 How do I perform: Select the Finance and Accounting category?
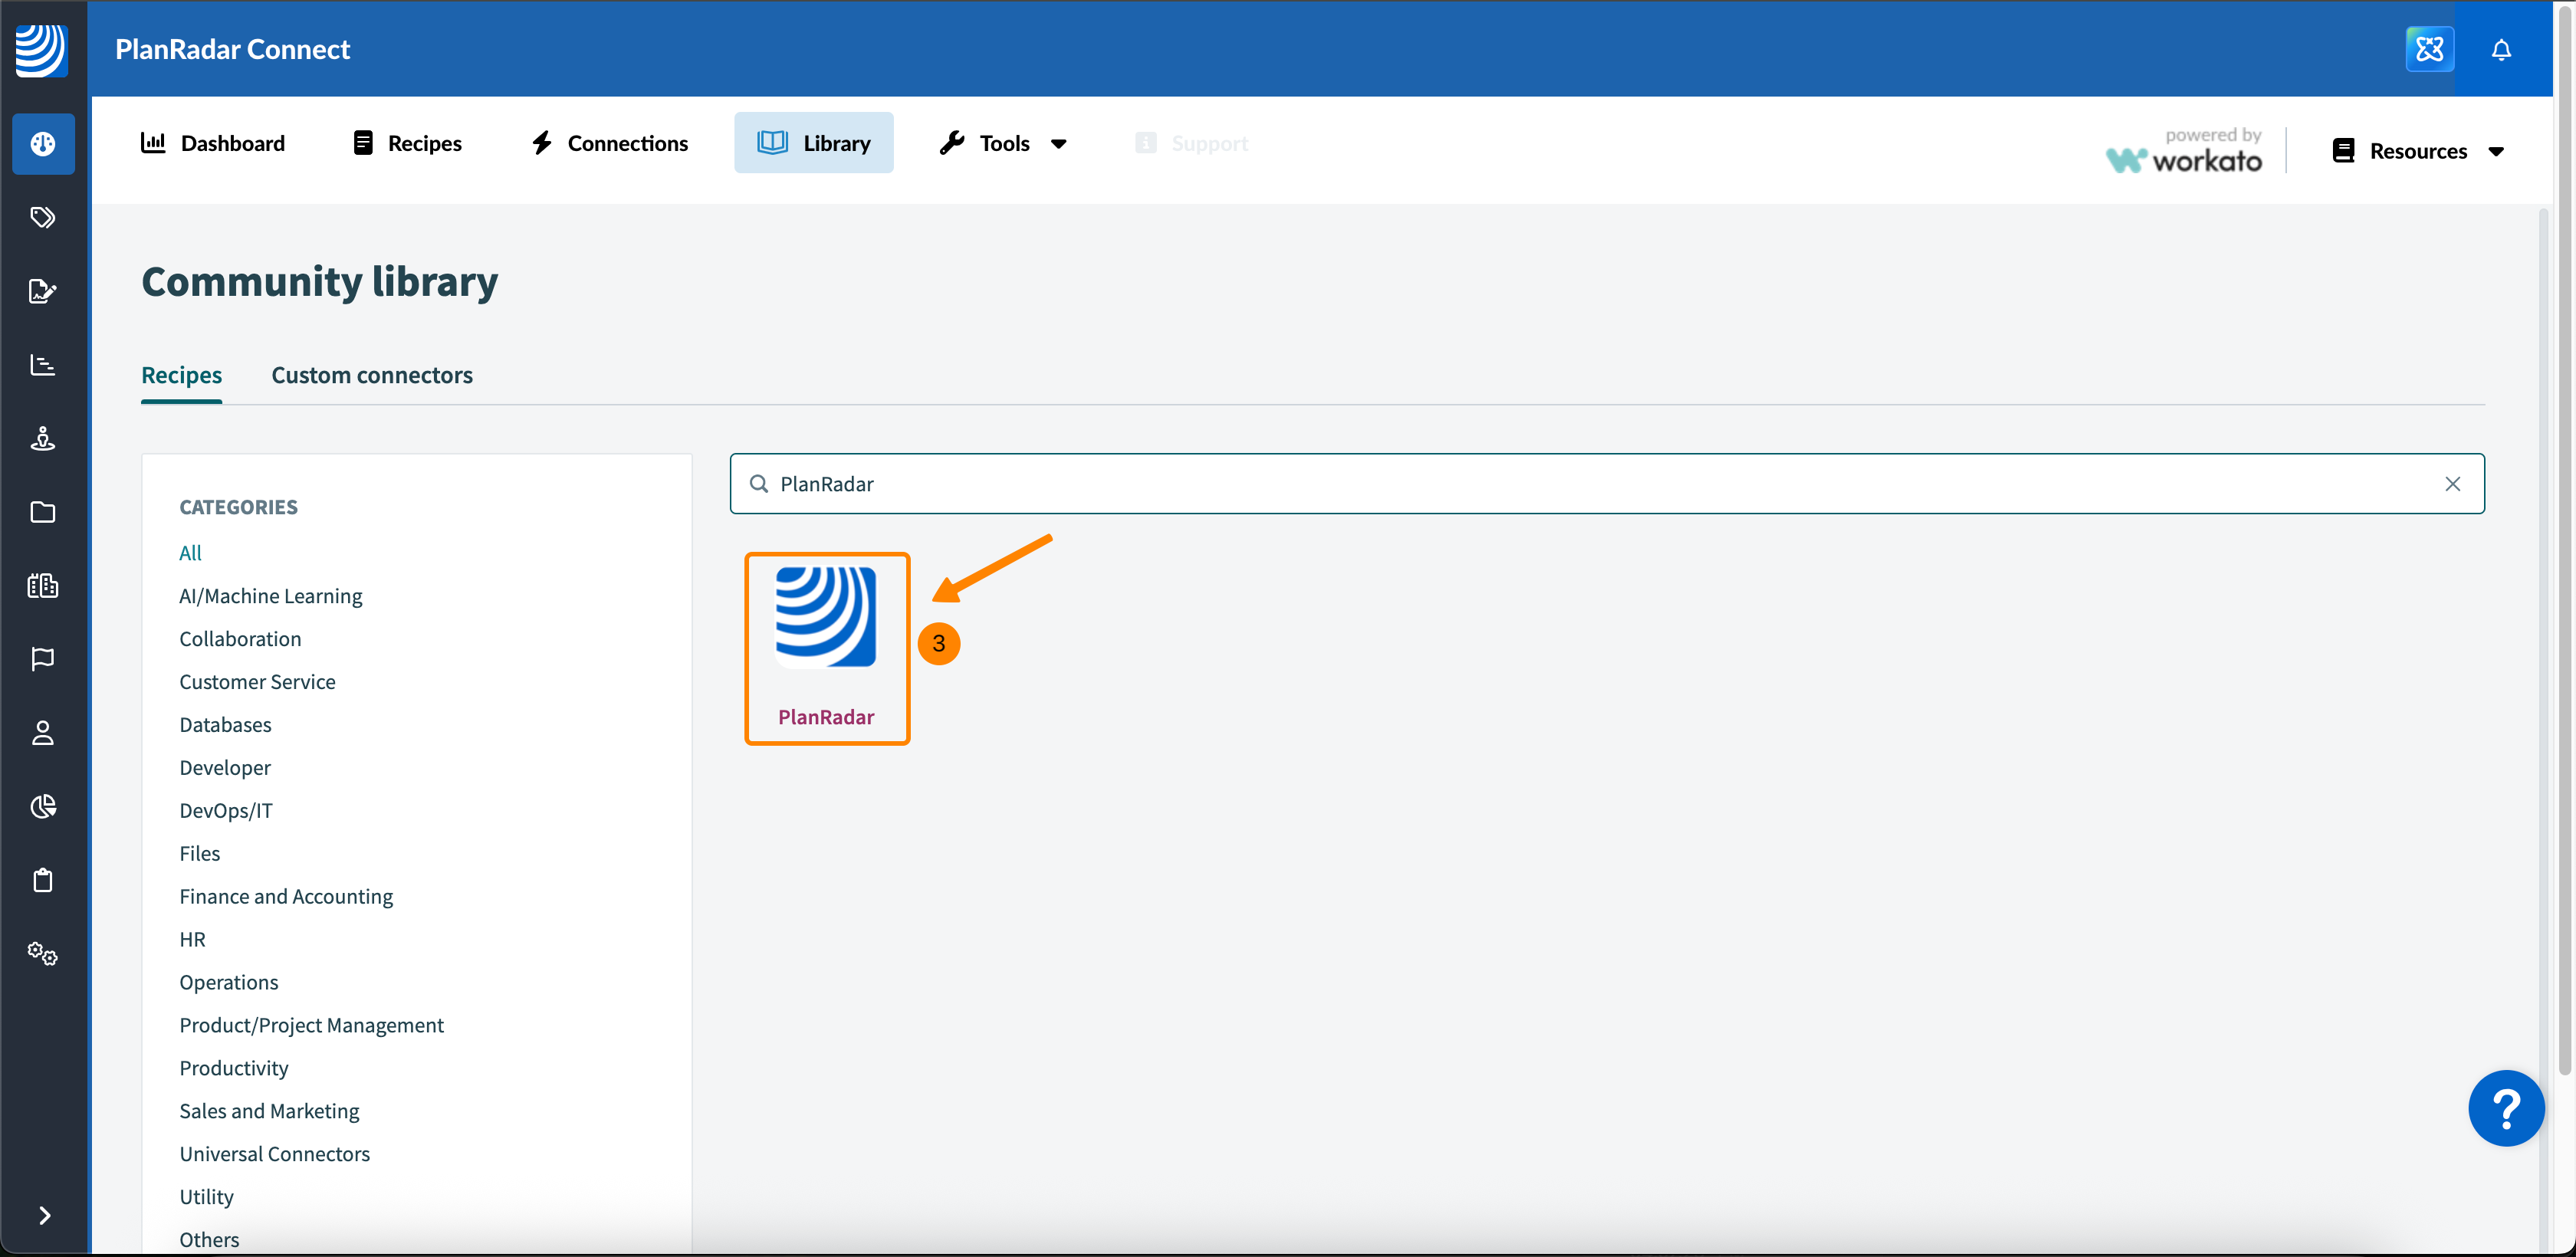click(286, 896)
